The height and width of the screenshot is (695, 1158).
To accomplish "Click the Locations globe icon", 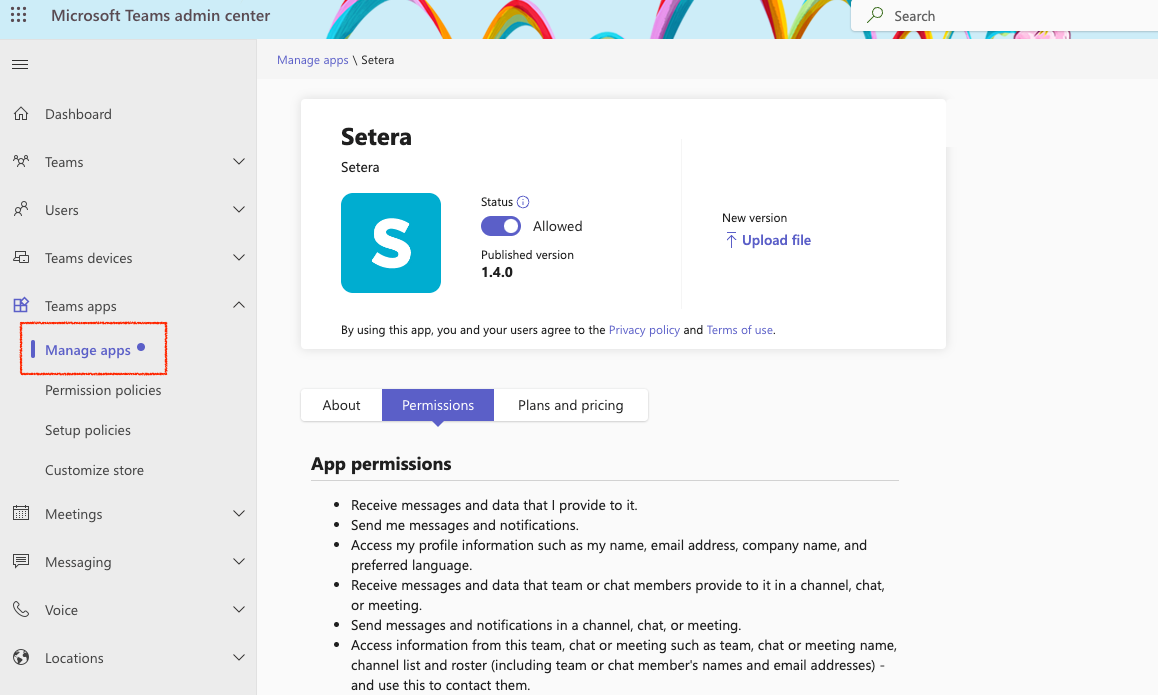I will point(21,658).
